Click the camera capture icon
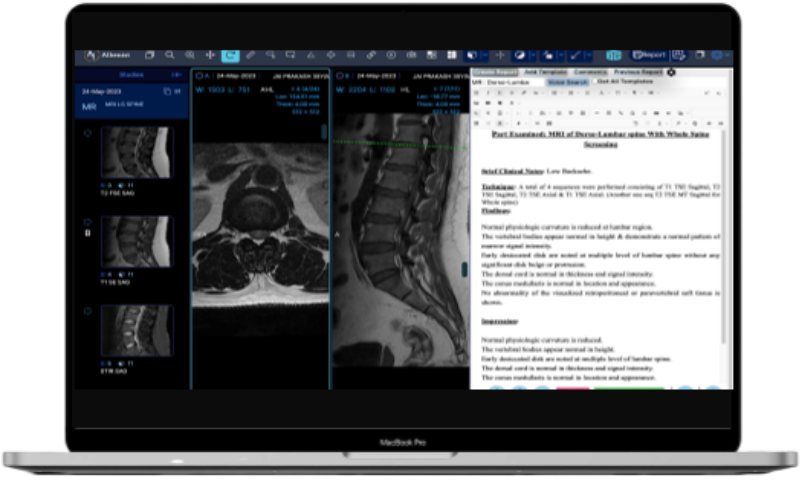 [x=411, y=55]
